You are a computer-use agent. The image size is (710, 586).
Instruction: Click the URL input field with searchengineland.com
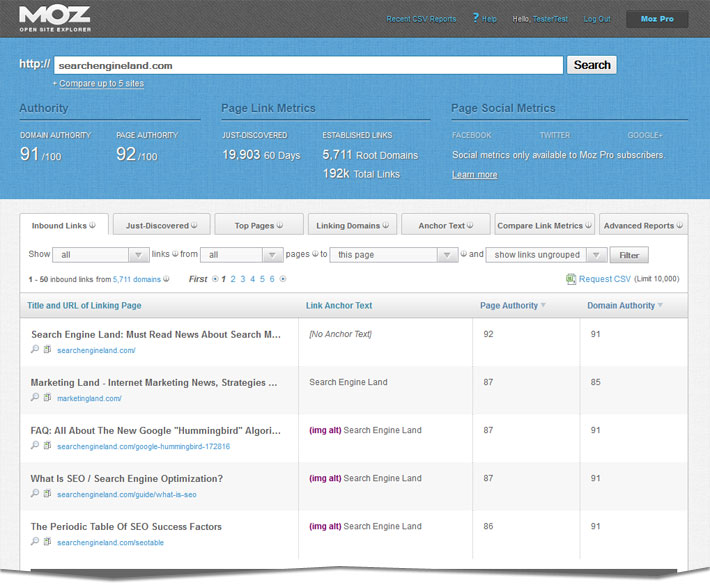[x=308, y=65]
